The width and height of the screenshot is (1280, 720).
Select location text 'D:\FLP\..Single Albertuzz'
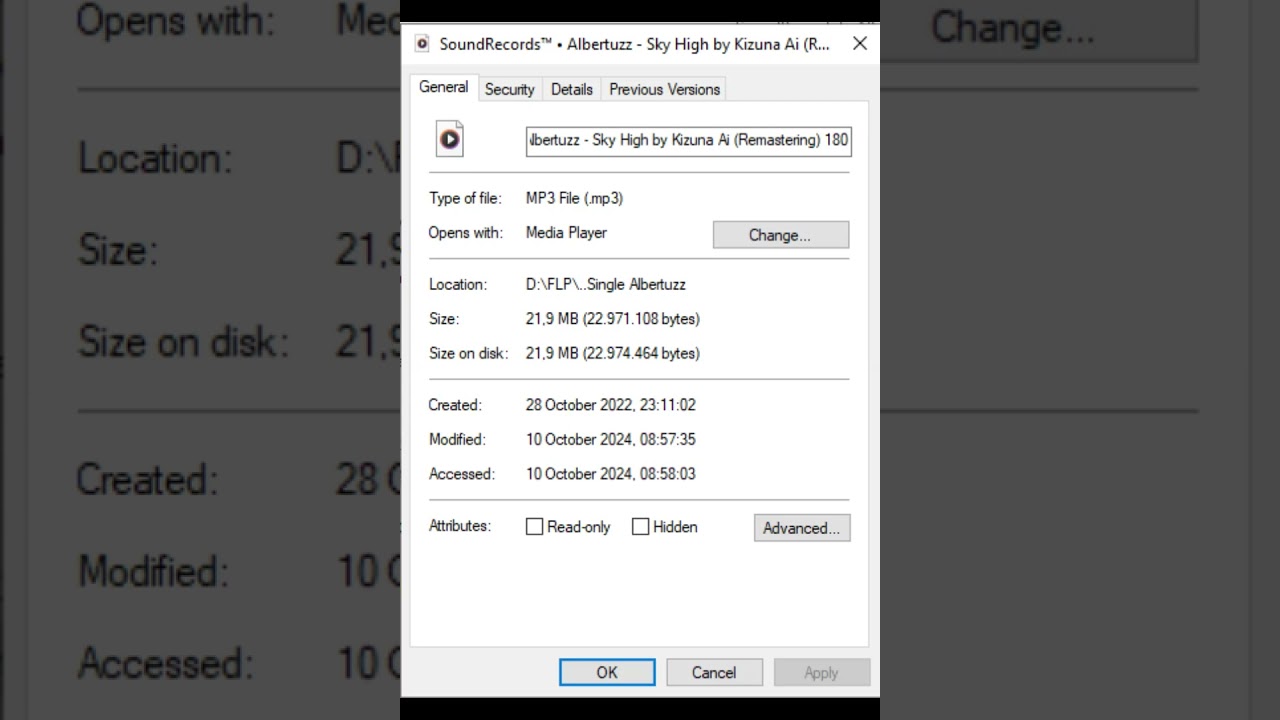606,284
